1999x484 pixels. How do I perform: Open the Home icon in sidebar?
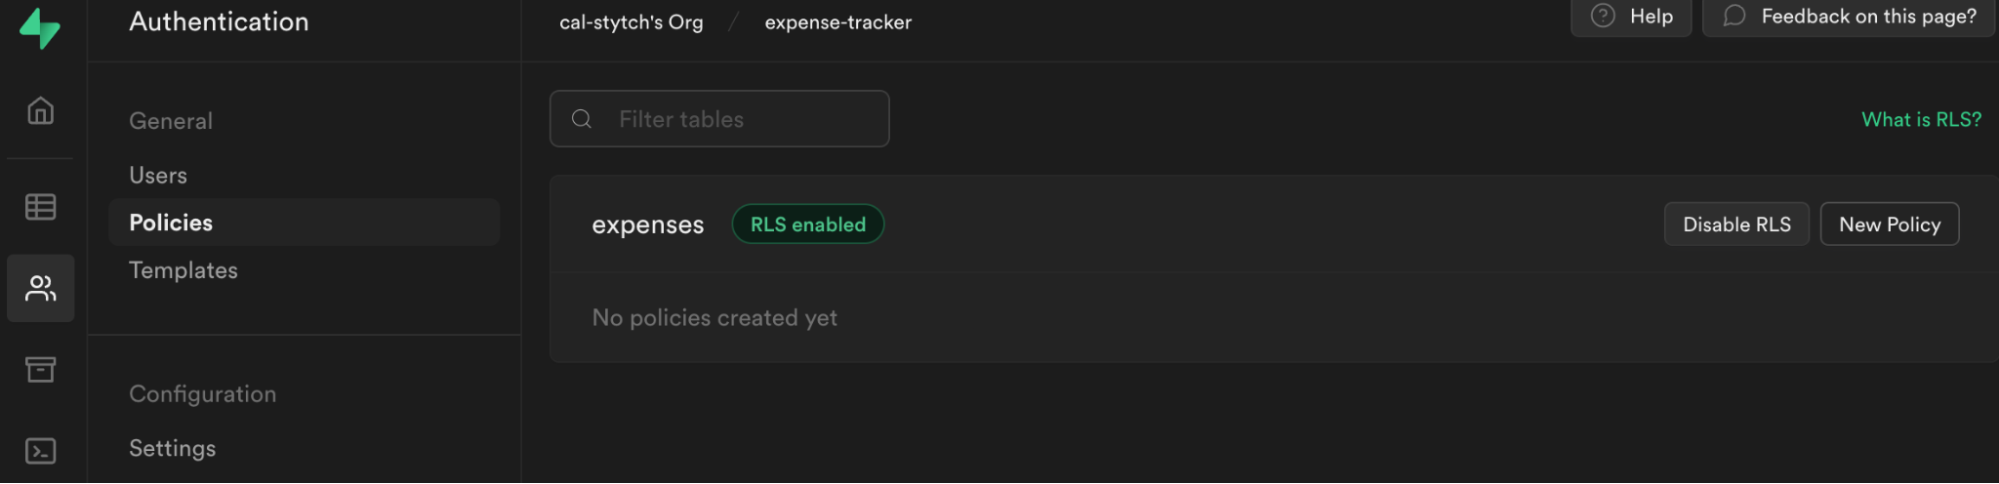(x=40, y=110)
